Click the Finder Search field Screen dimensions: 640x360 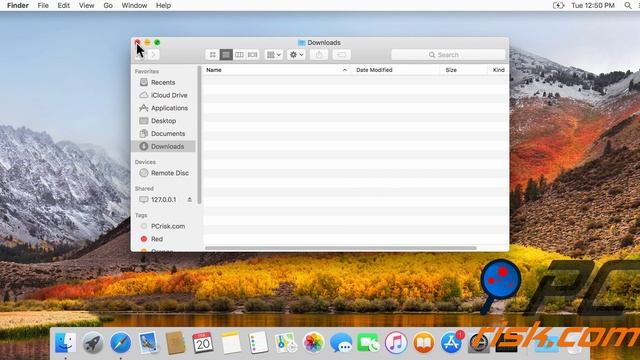click(x=448, y=55)
